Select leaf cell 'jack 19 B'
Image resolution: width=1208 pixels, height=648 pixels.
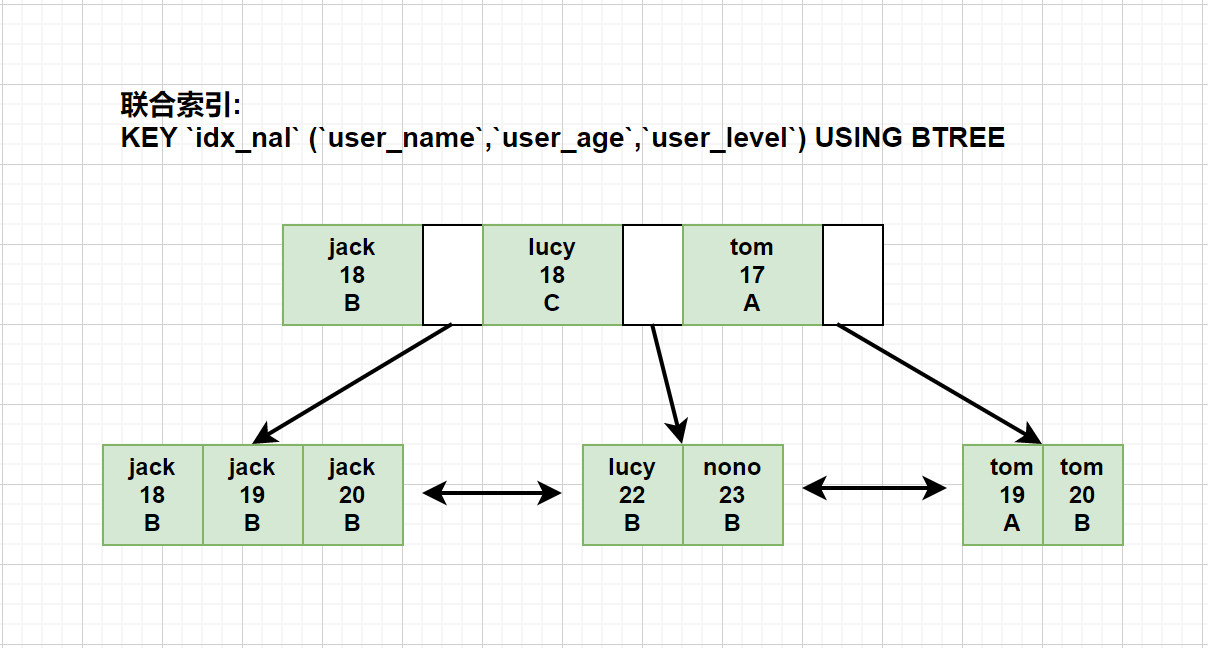point(252,495)
